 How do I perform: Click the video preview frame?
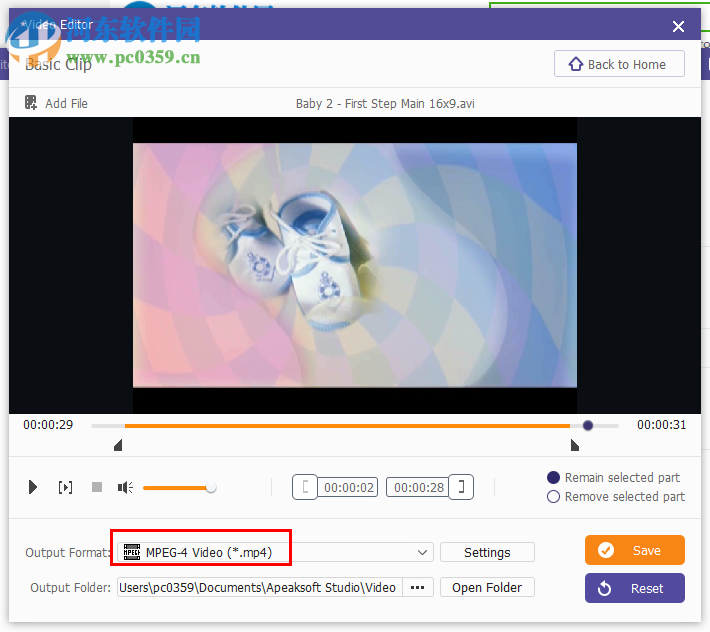pos(355,265)
